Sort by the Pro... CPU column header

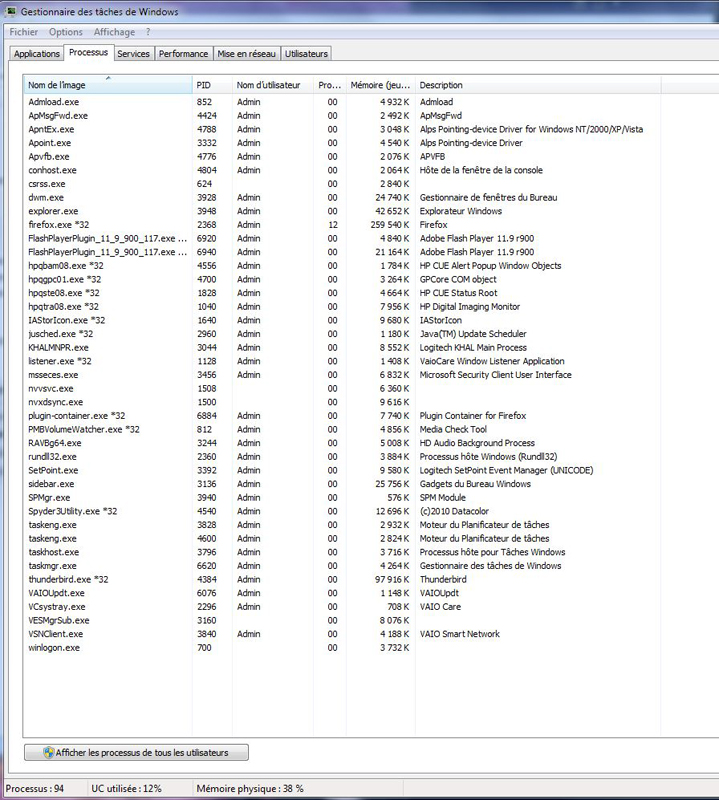[x=330, y=85]
